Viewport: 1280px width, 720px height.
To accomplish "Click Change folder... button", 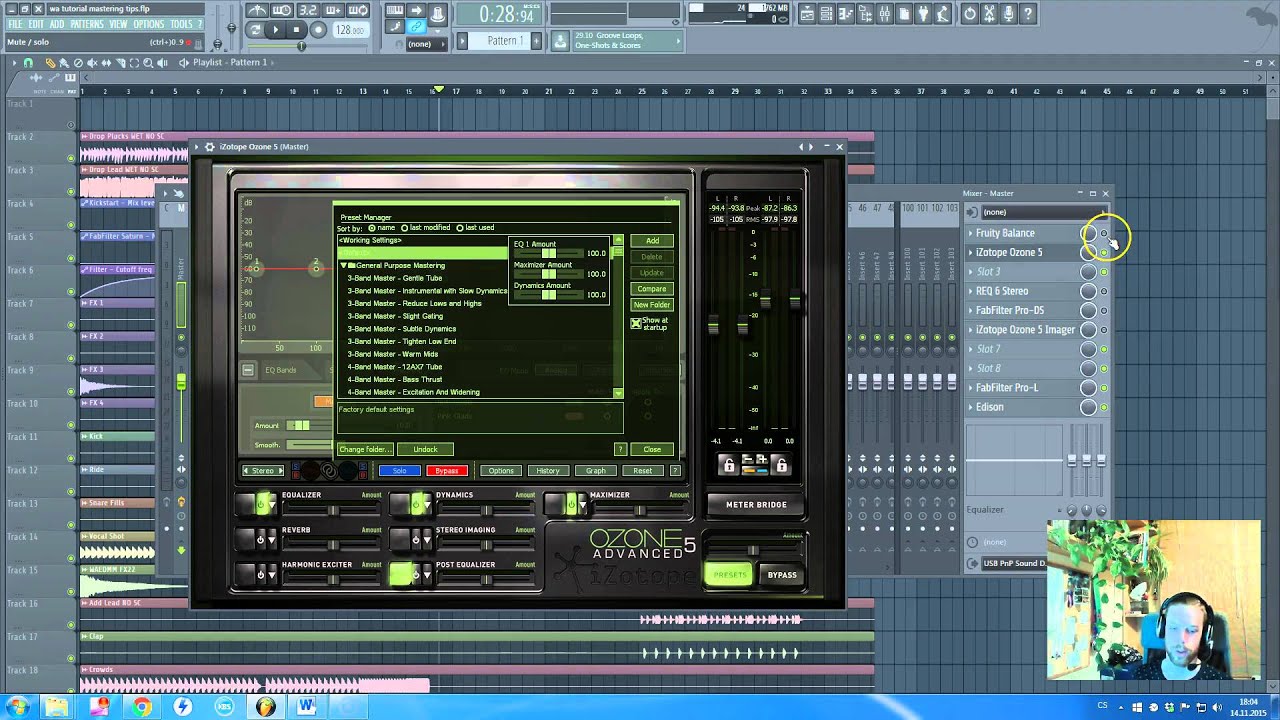I will pyautogui.click(x=365, y=449).
